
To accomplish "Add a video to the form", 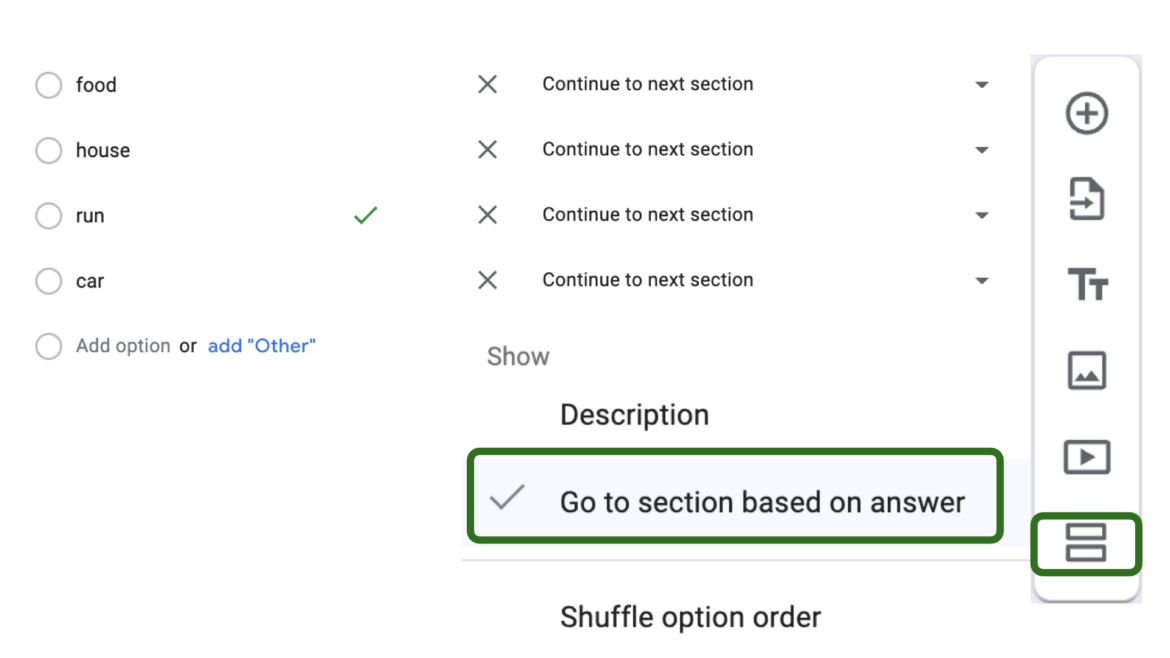I will [x=1086, y=456].
